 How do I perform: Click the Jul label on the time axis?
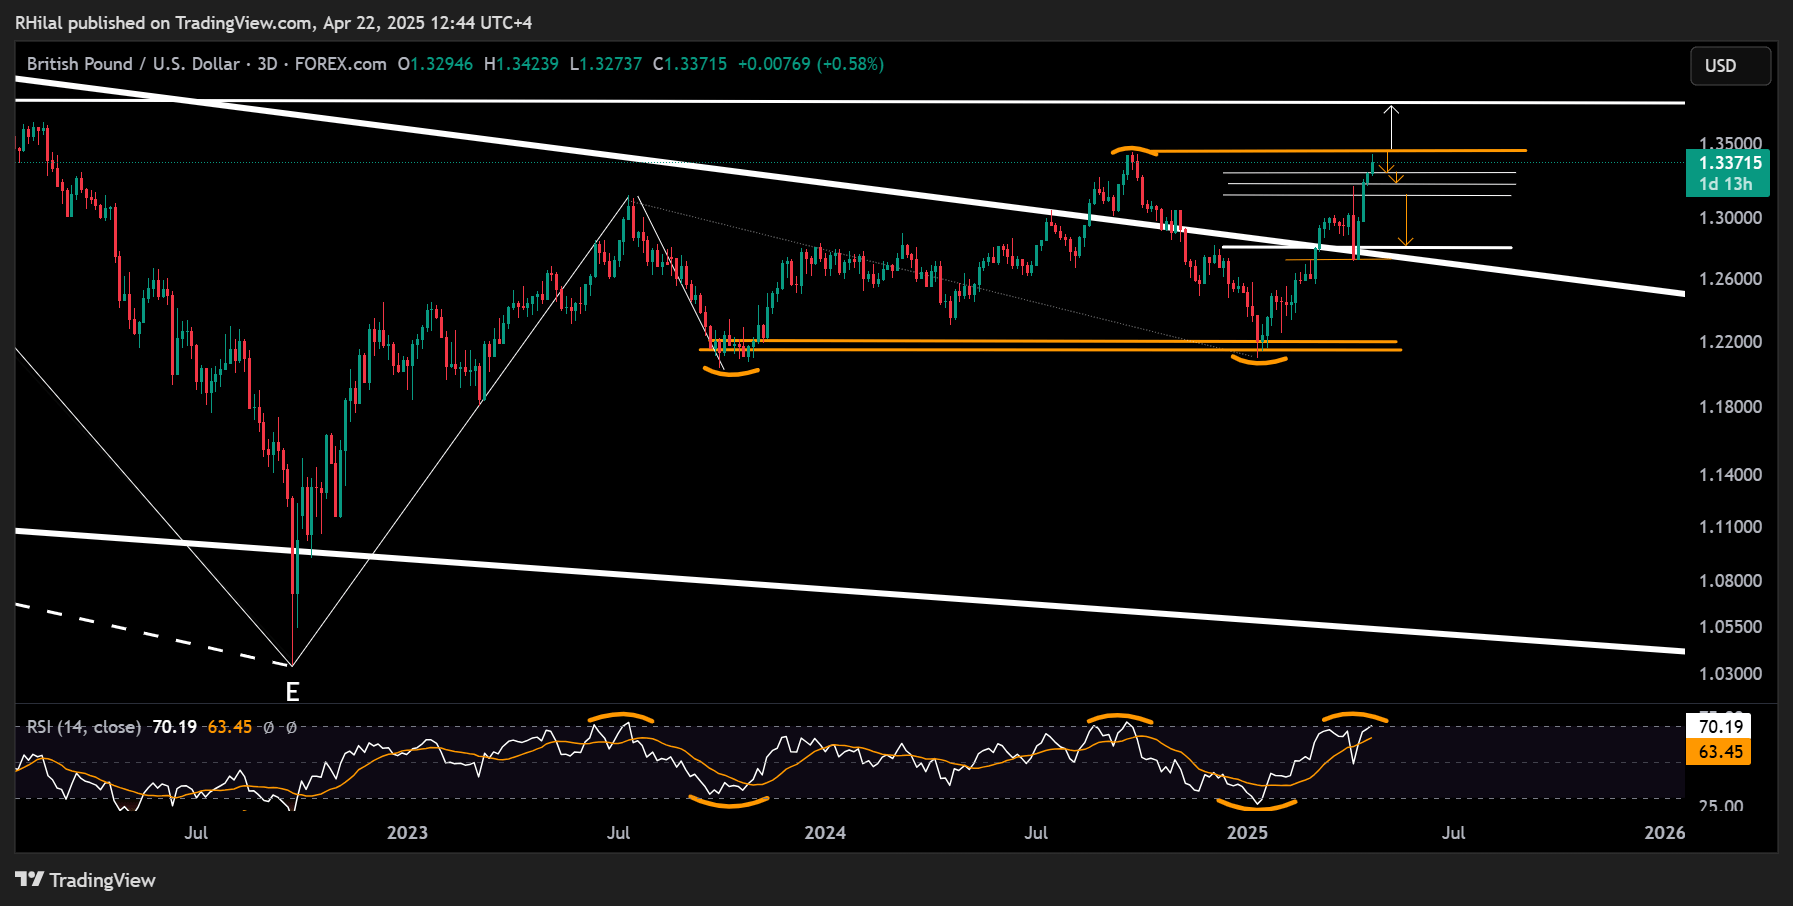coord(197,831)
